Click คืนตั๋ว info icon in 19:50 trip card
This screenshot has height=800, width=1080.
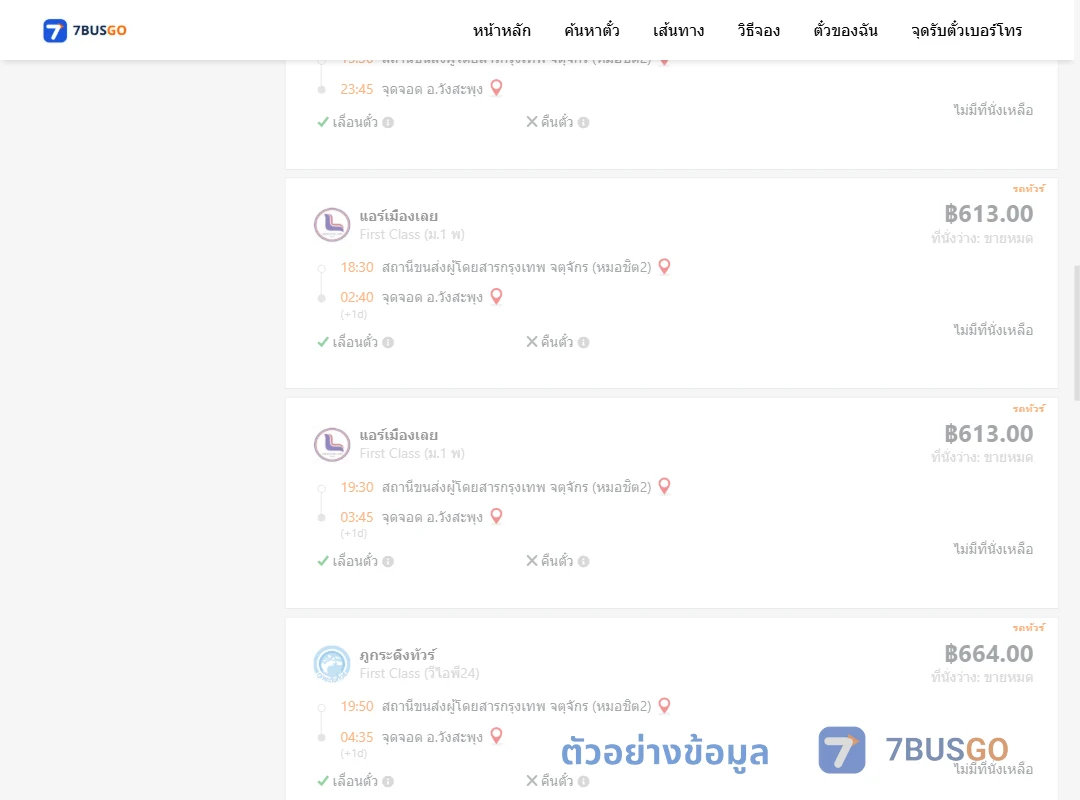[x=583, y=781]
